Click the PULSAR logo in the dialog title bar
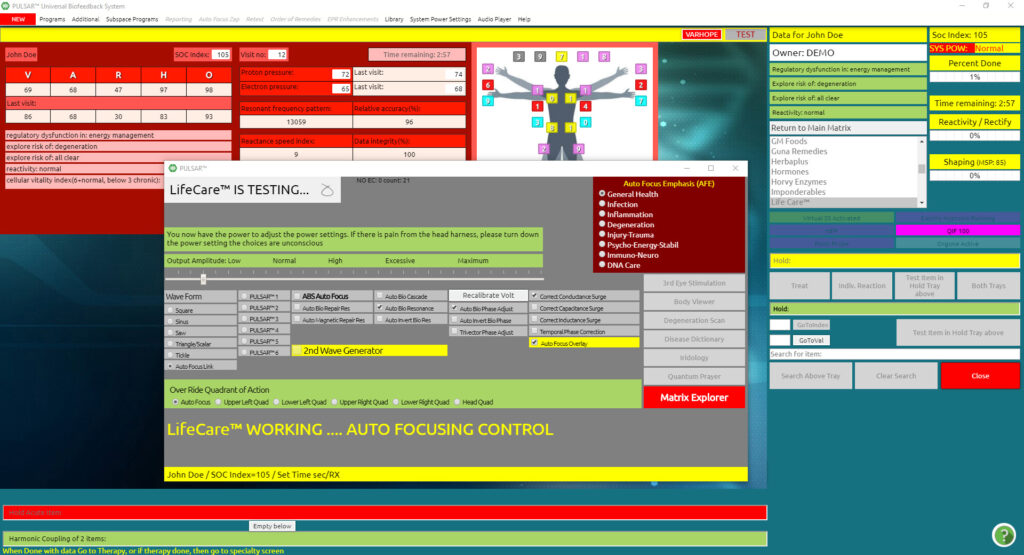The image size is (1024, 555). pos(171,168)
